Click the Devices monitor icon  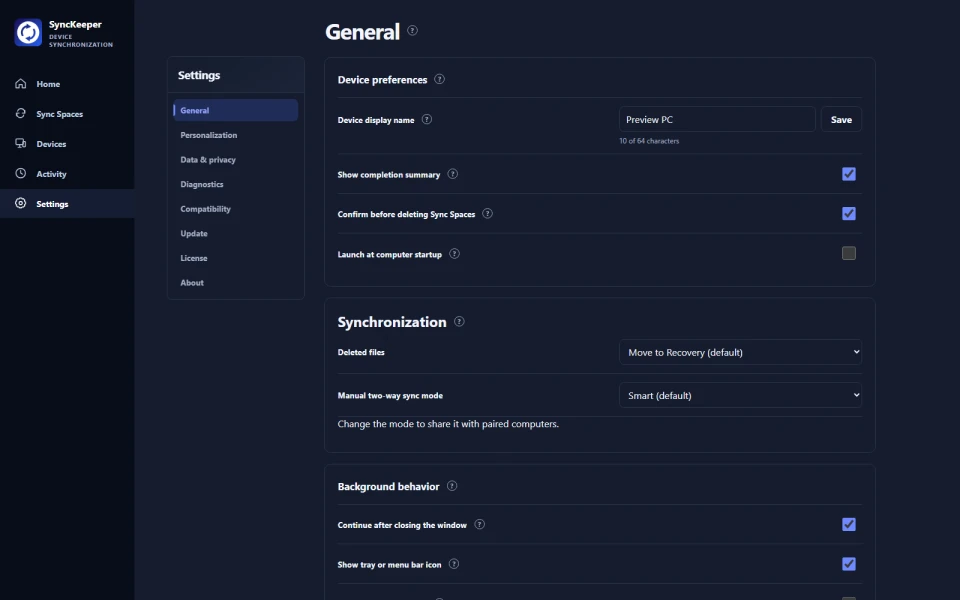tap(21, 143)
